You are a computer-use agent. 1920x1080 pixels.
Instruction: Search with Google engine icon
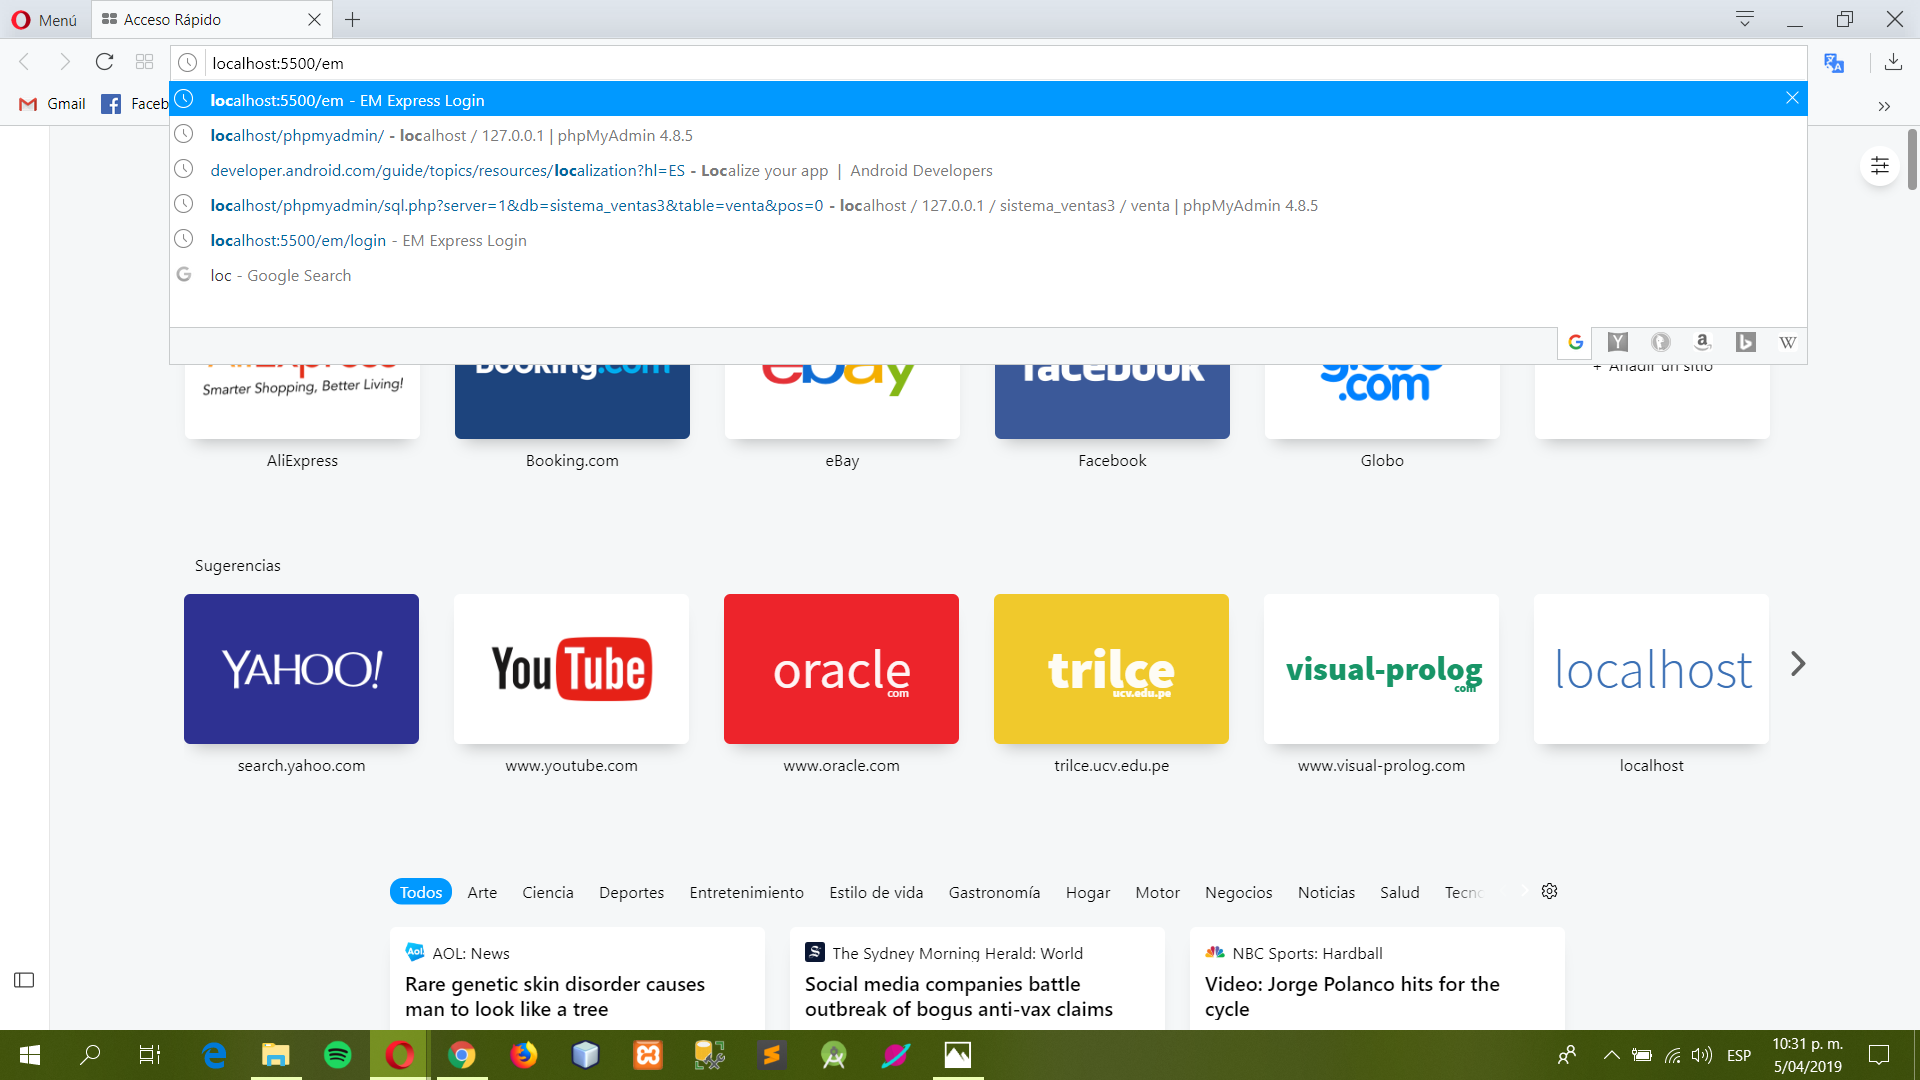click(x=1576, y=342)
